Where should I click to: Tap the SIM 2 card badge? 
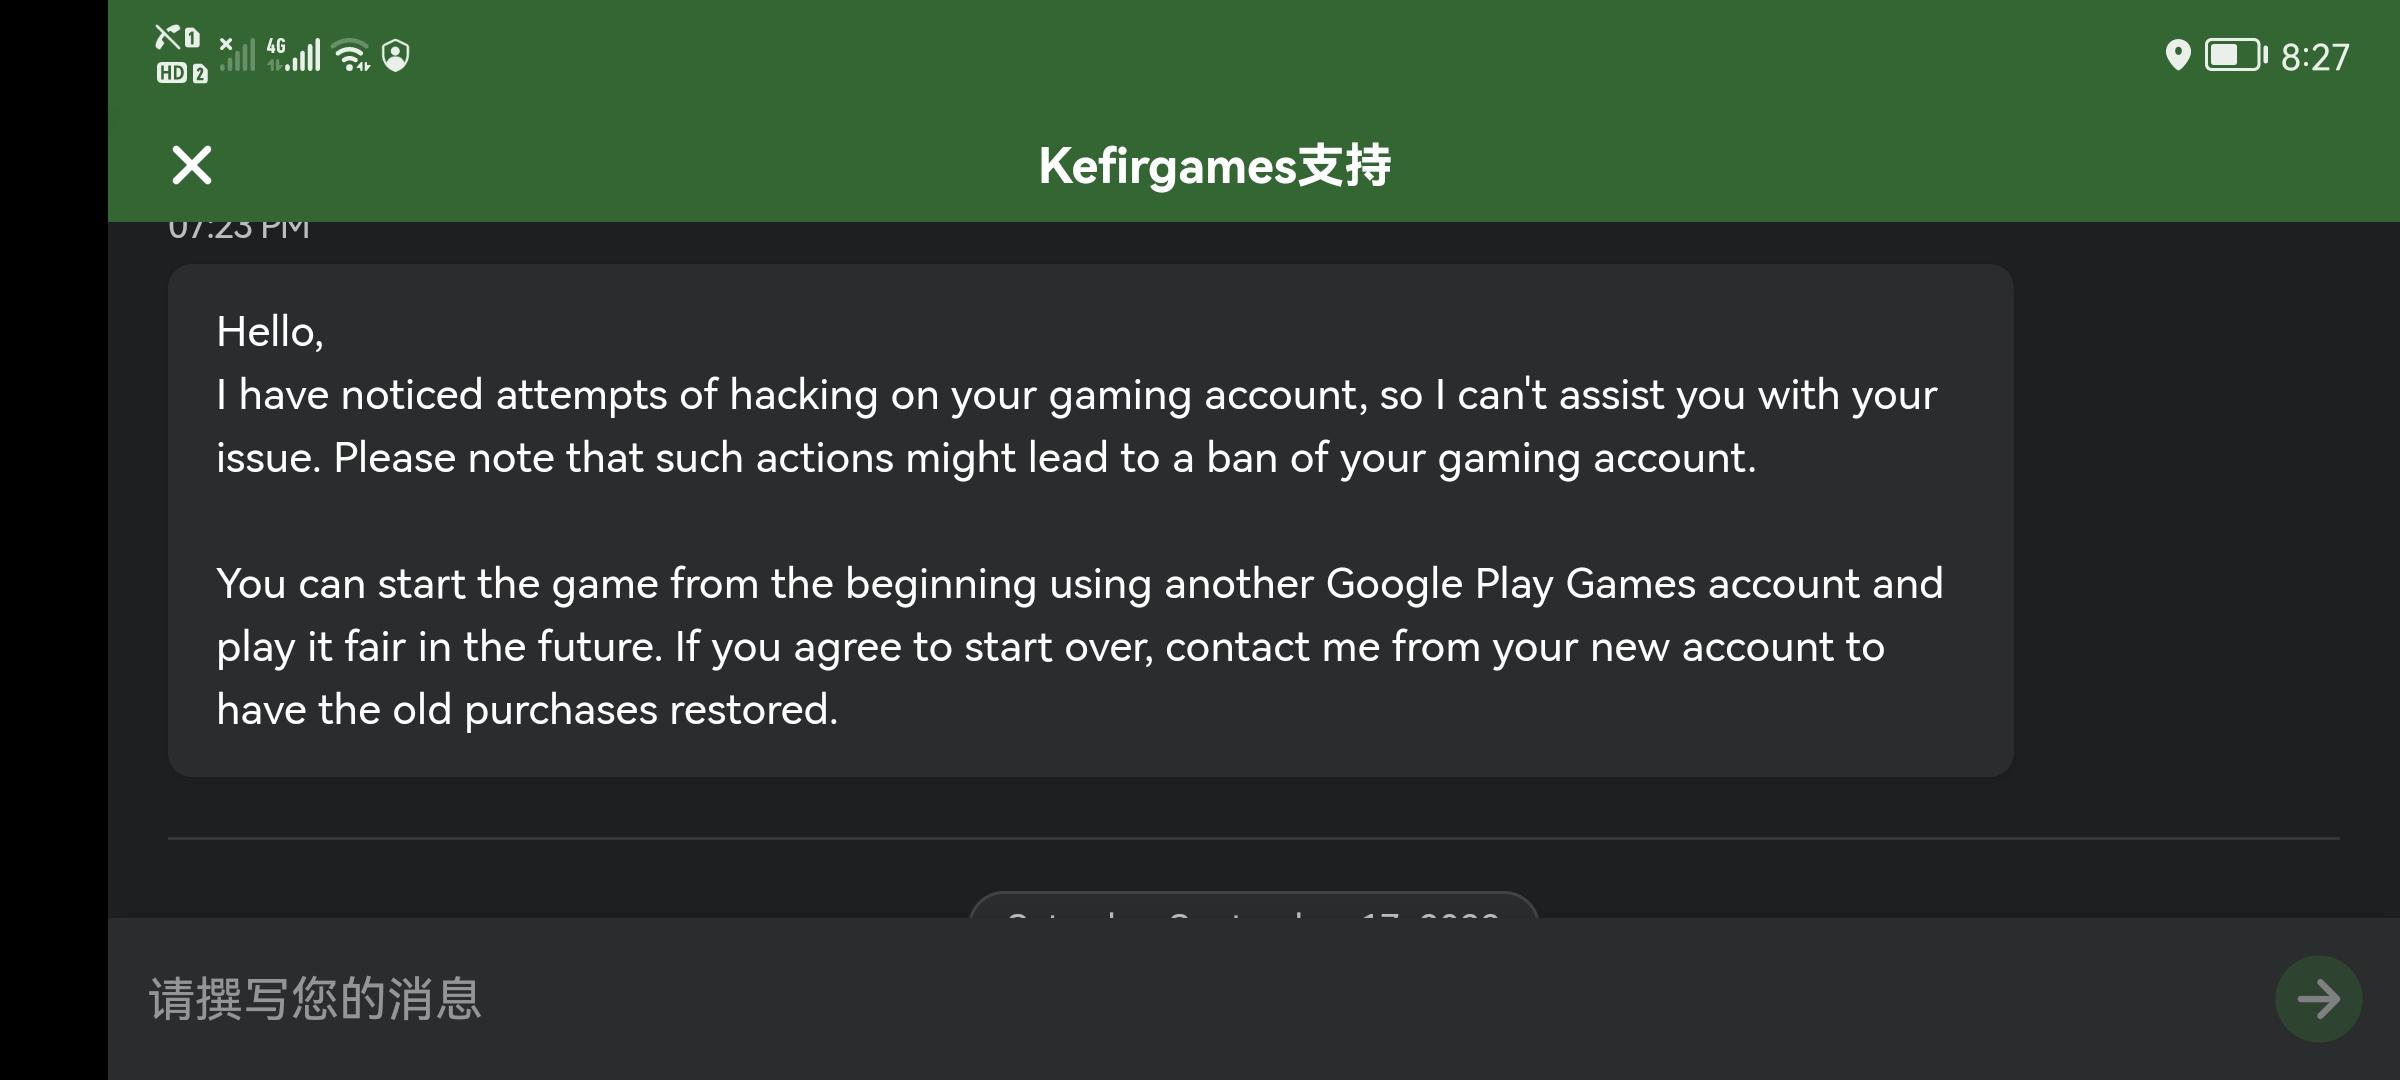coord(200,73)
